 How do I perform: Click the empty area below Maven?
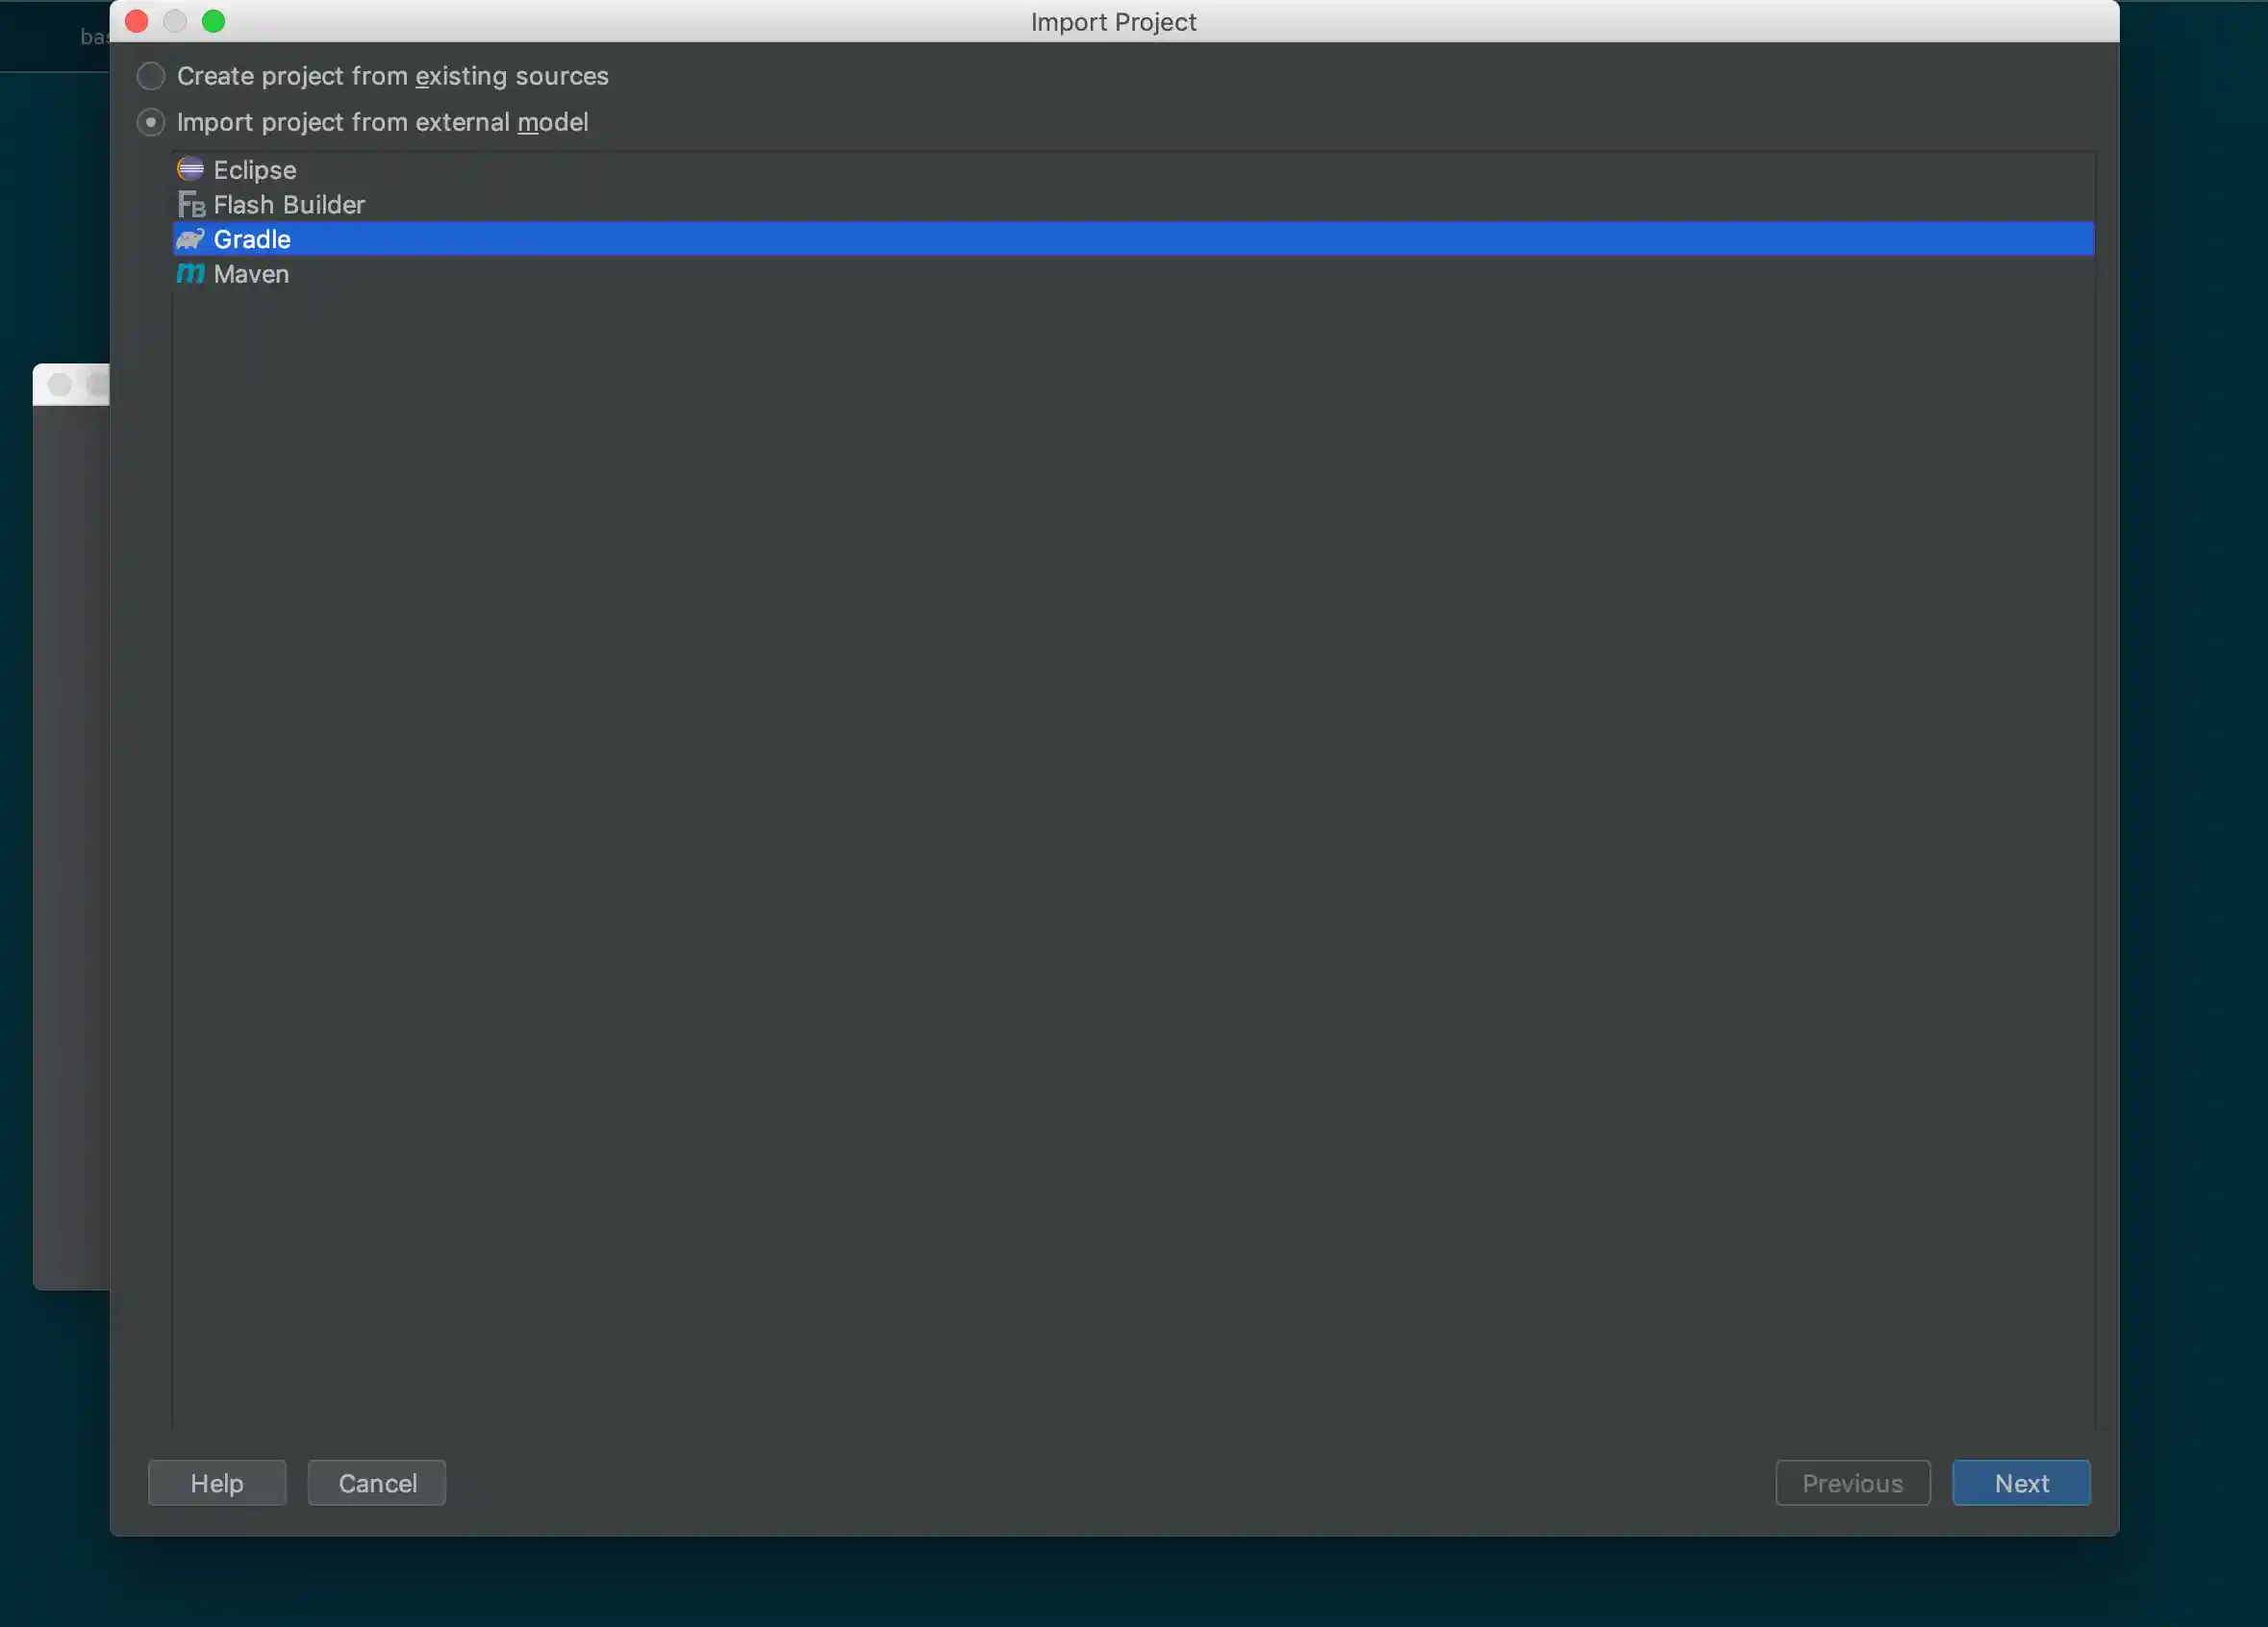point(1100,800)
